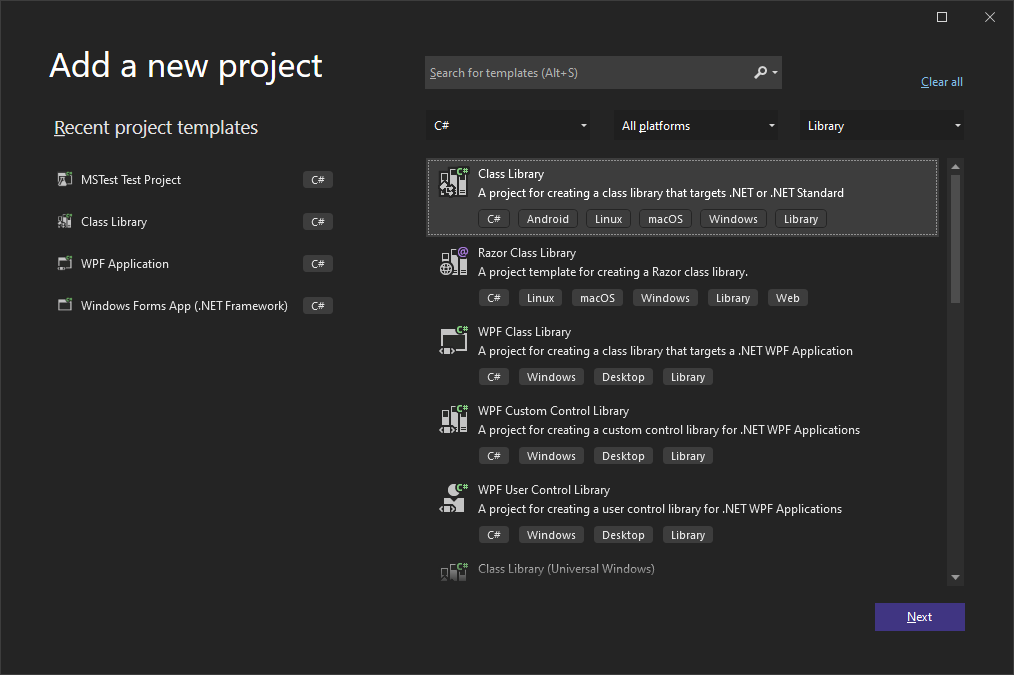Click the Razor Class Library icon

pos(453,261)
